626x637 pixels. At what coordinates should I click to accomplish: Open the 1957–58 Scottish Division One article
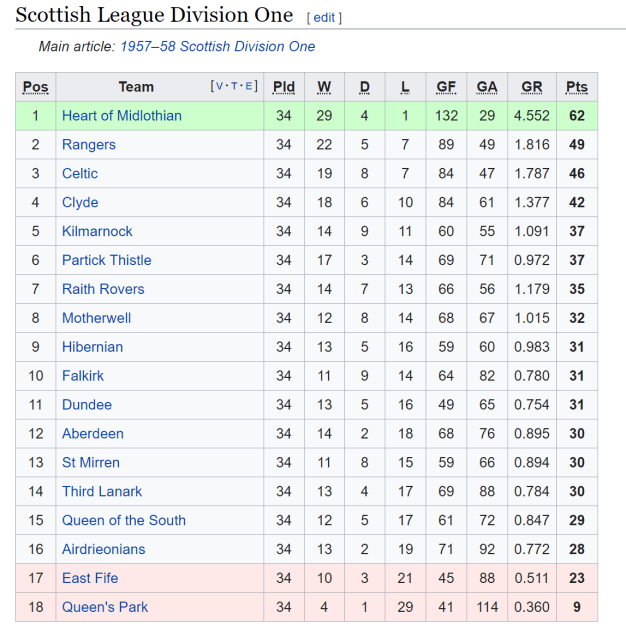point(217,46)
